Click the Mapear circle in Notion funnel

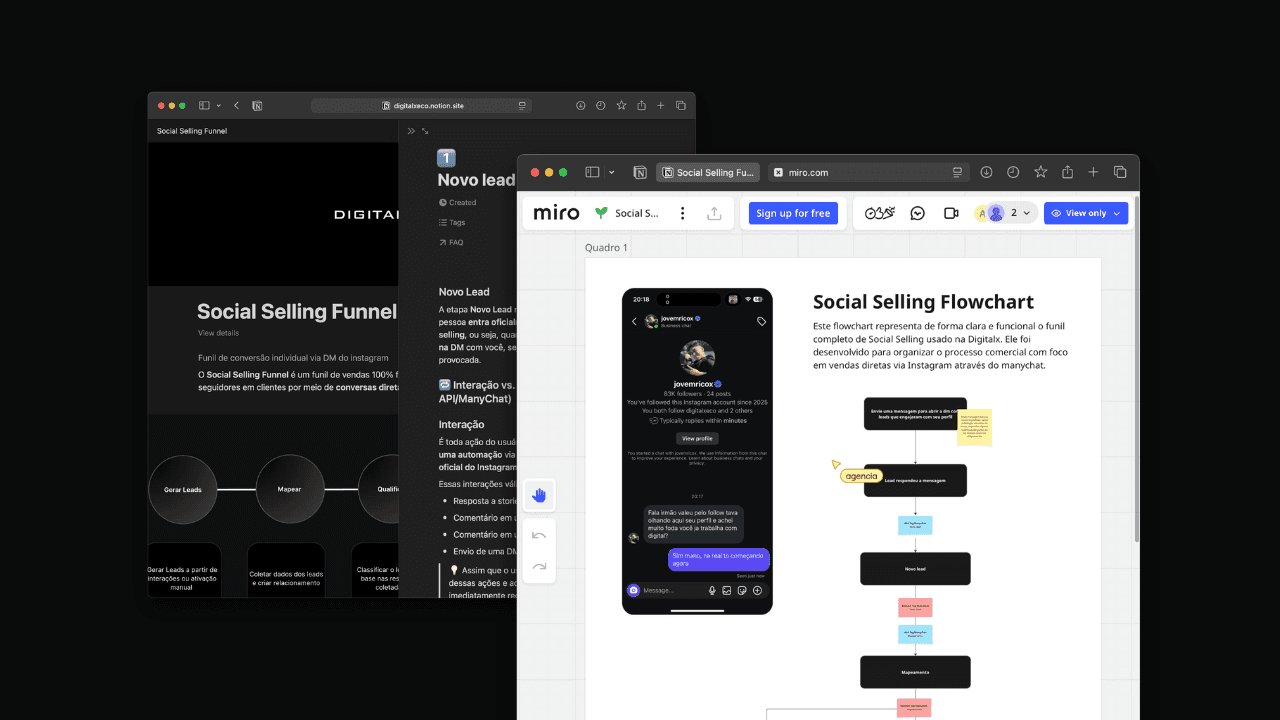[x=289, y=489]
